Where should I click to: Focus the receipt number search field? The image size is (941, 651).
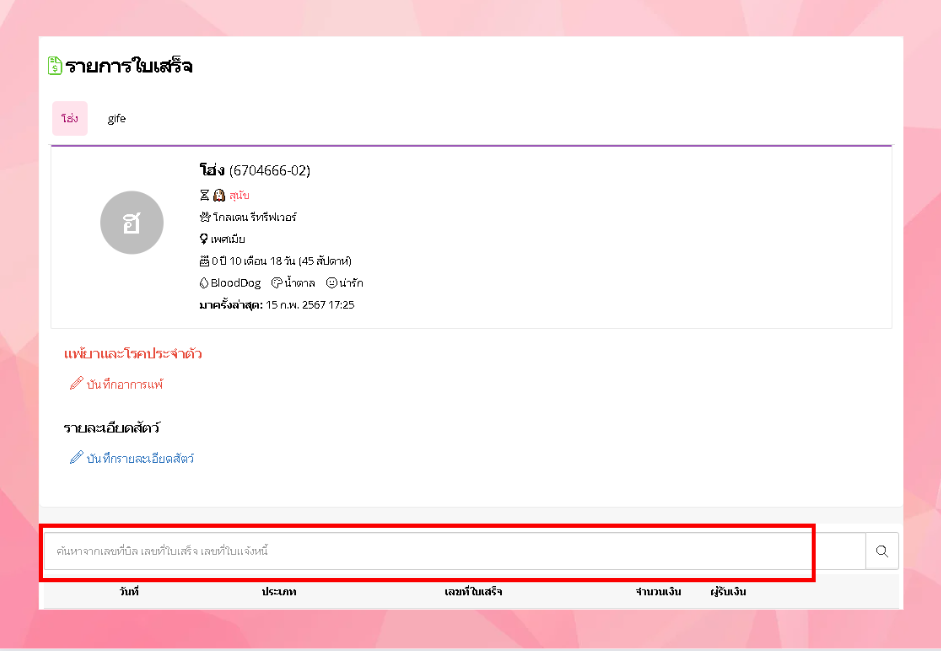(454, 551)
